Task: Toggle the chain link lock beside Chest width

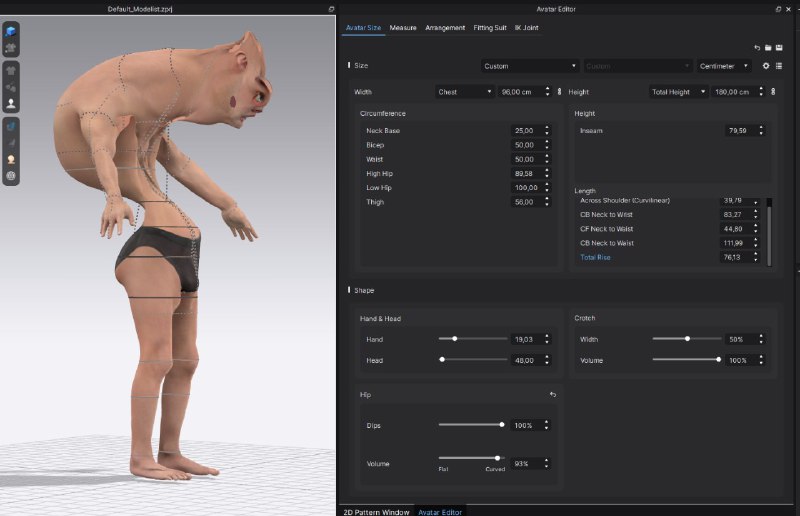Action: [x=559, y=92]
